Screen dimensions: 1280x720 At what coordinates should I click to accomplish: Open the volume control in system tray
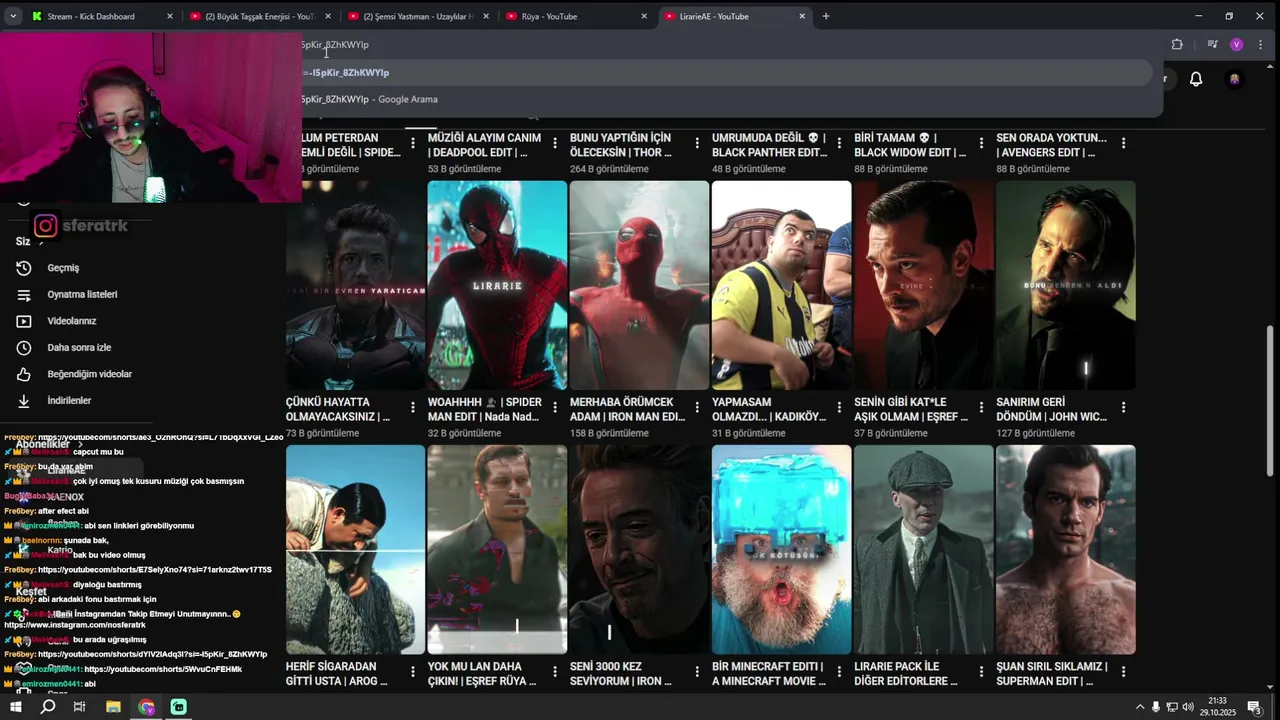click(1188, 707)
